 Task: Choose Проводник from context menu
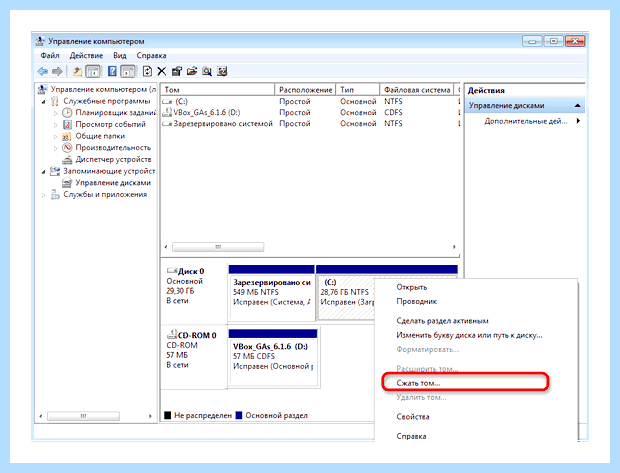417,301
